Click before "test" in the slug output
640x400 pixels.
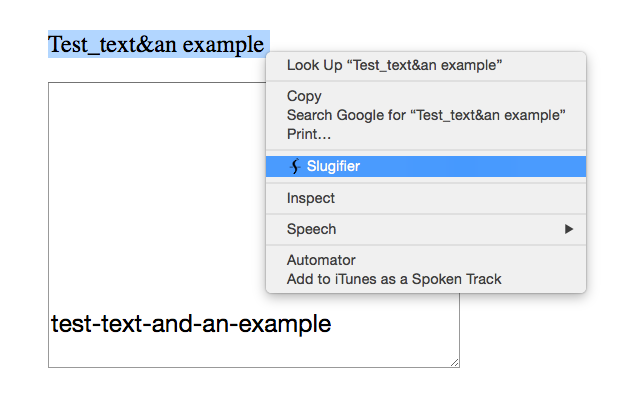(x=51, y=325)
